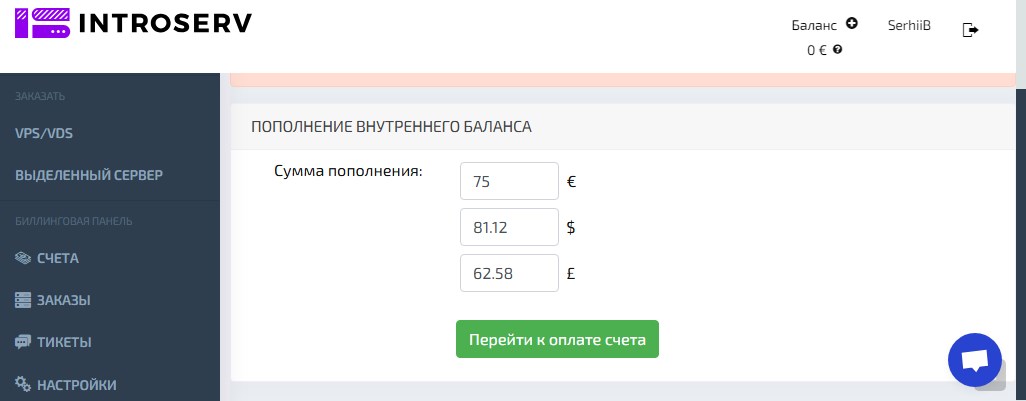The height and width of the screenshot is (401, 1026).
Task: Click the plus icon next to Баланс
Action: pyautogui.click(x=851, y=23)
